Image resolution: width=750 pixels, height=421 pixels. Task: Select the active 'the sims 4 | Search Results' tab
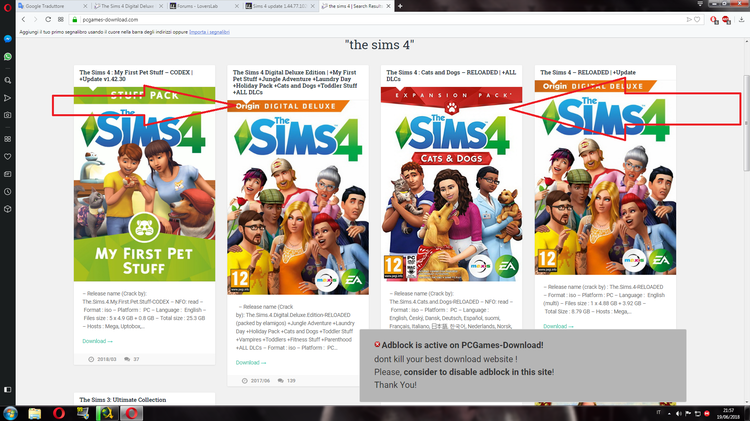[x=356, y=6]
